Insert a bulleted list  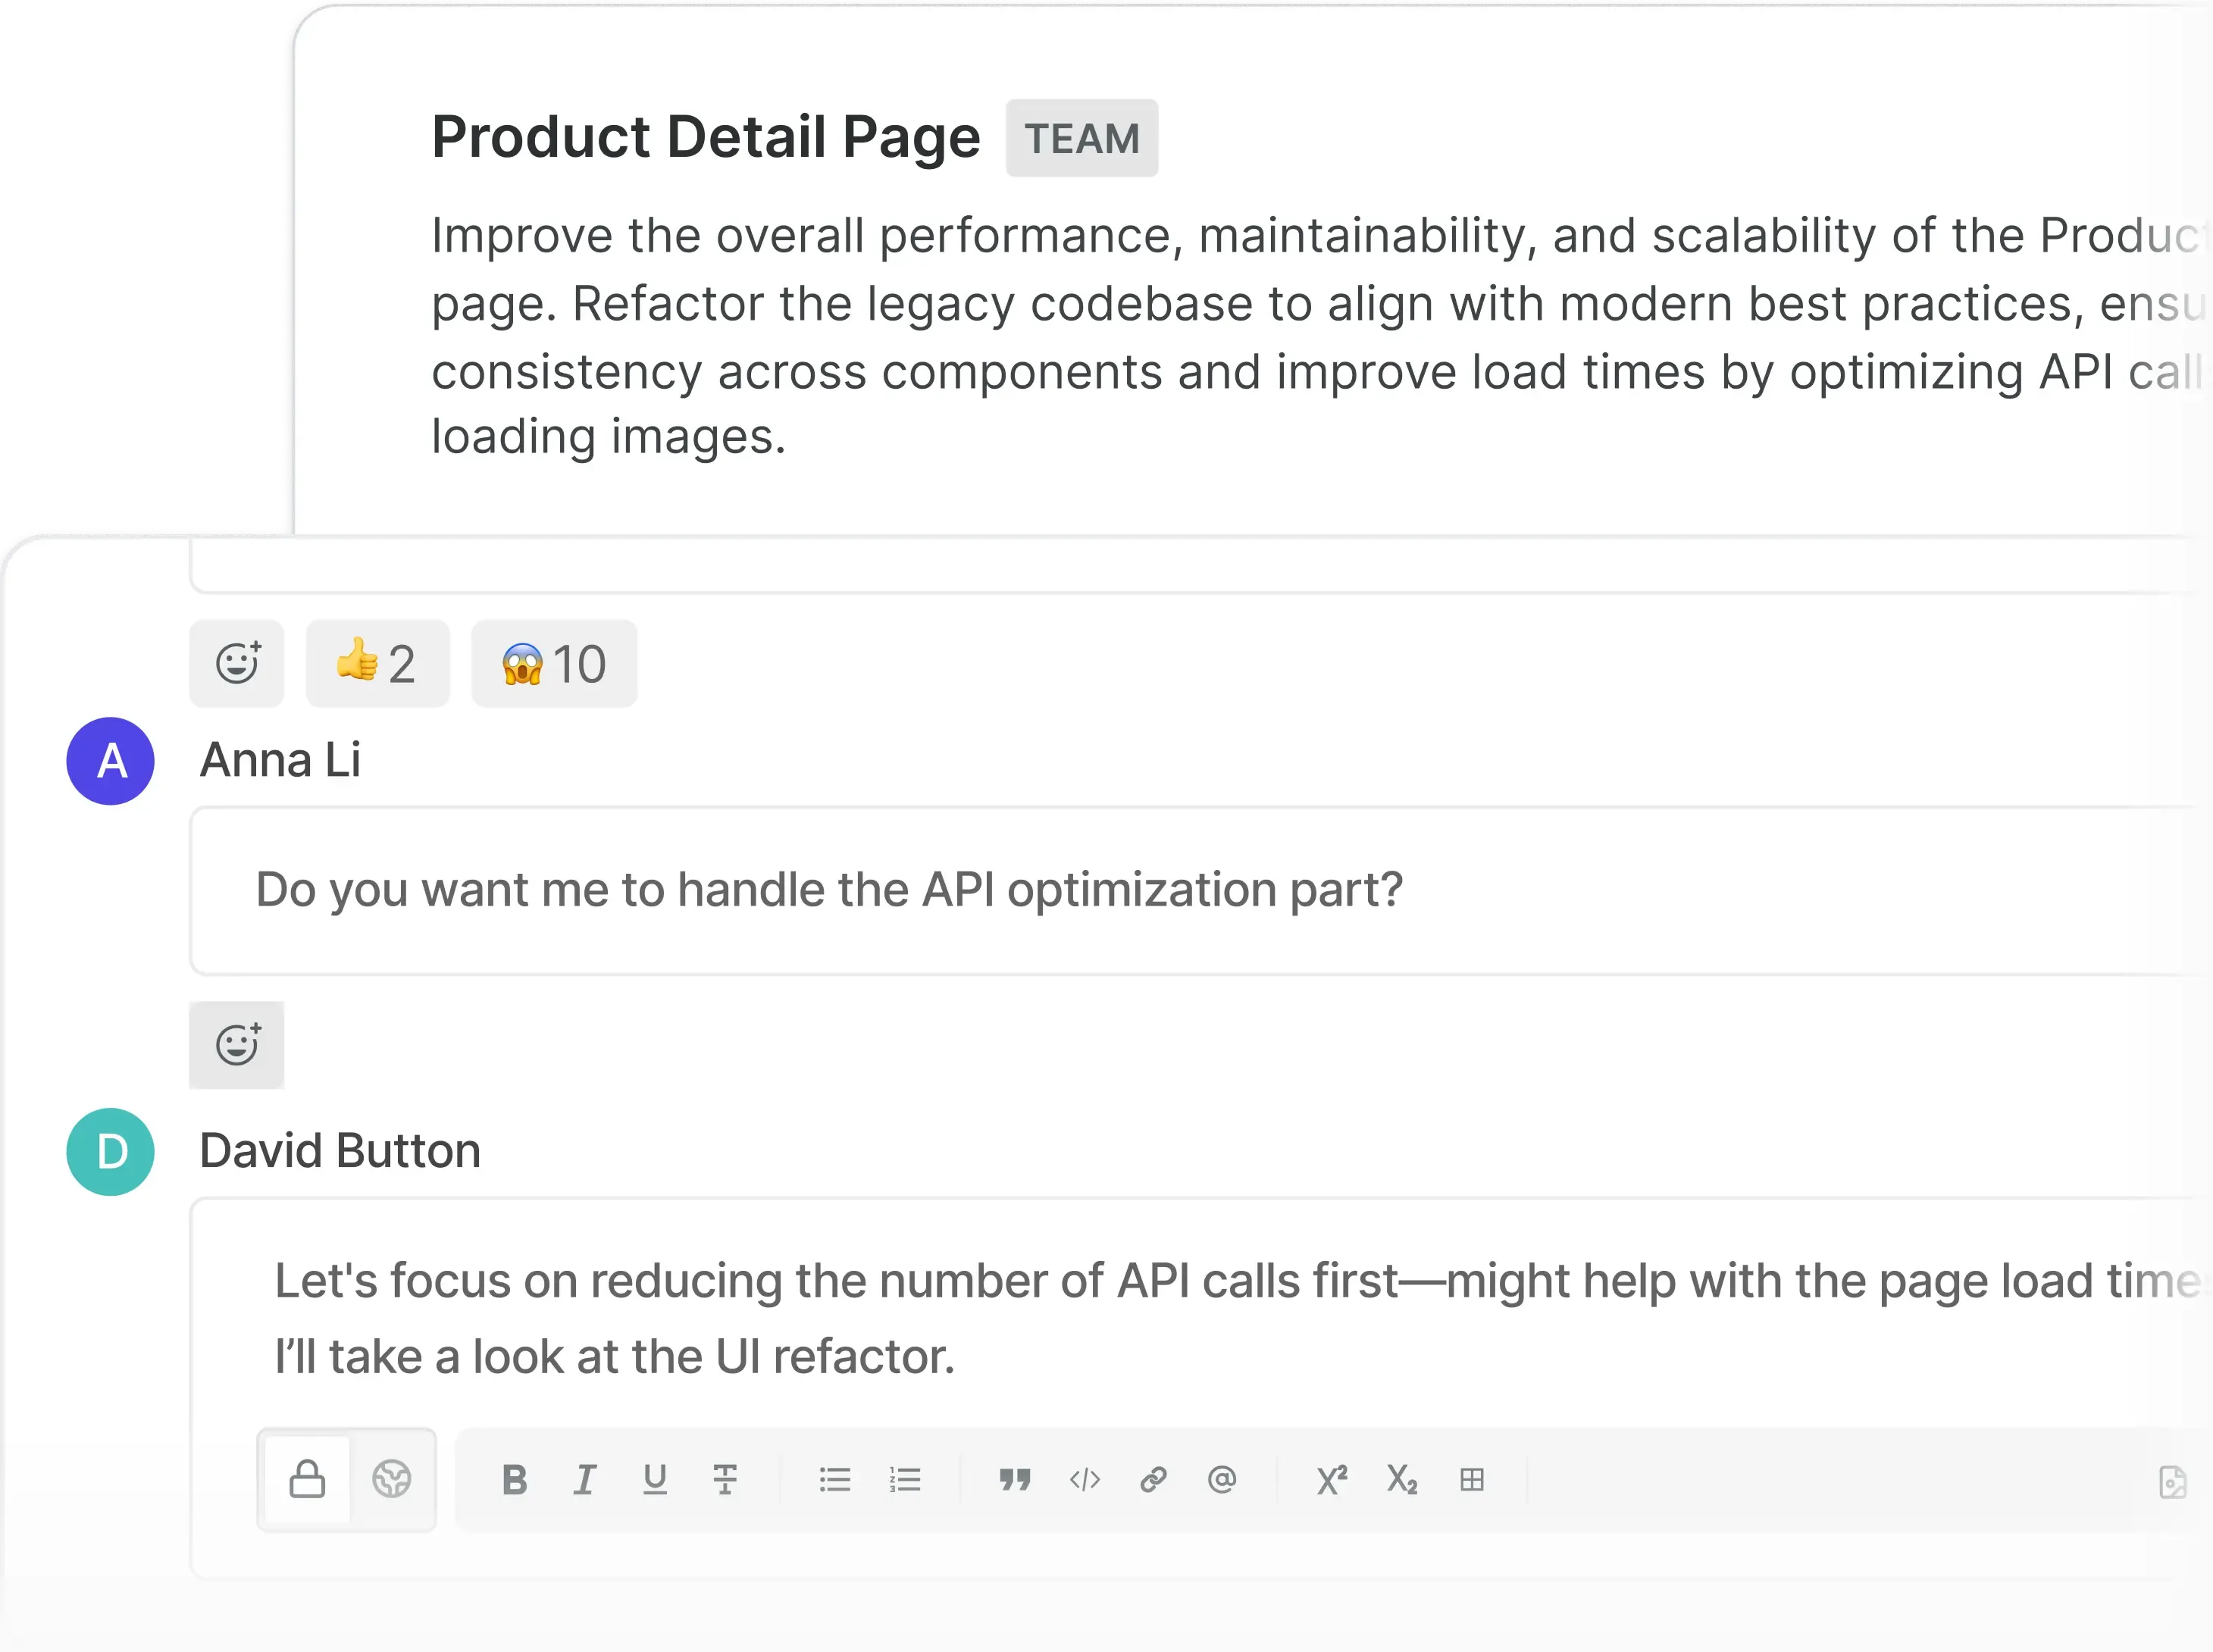click(x=835, y=1479)
